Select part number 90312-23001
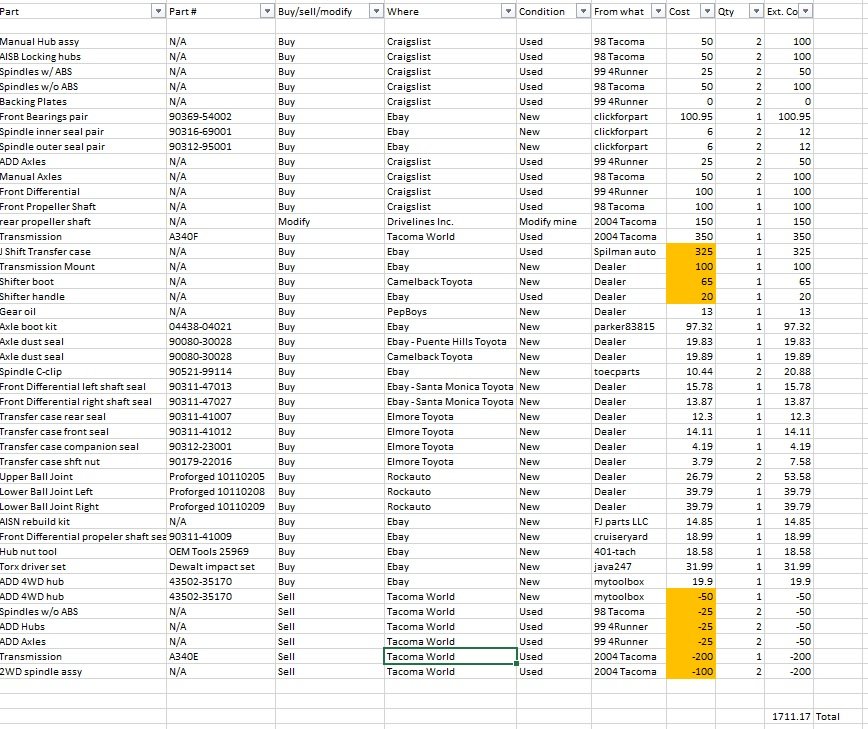 (220, 446)
